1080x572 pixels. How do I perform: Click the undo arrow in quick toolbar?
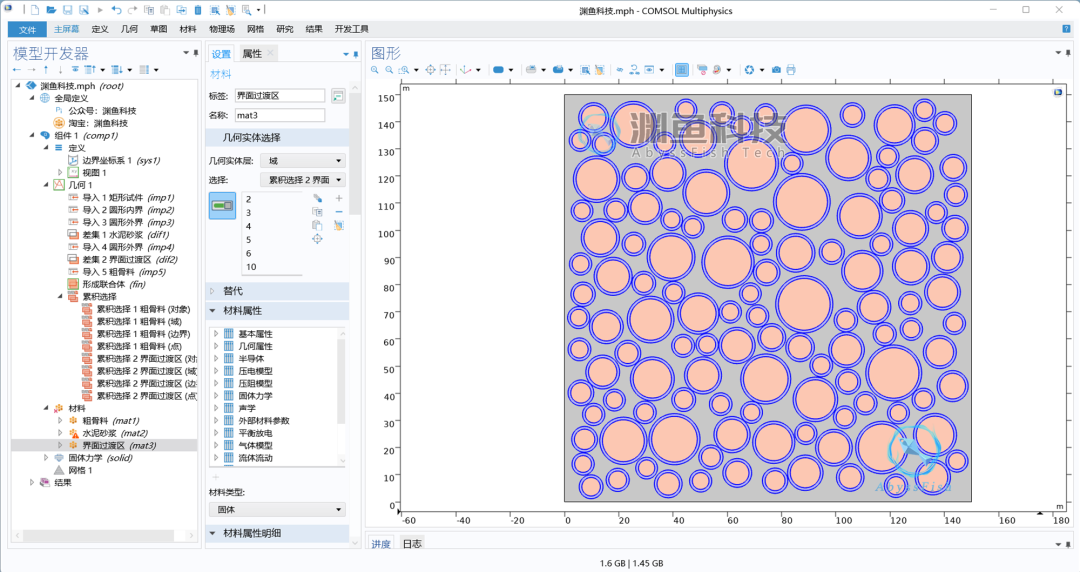click(116, 10)
